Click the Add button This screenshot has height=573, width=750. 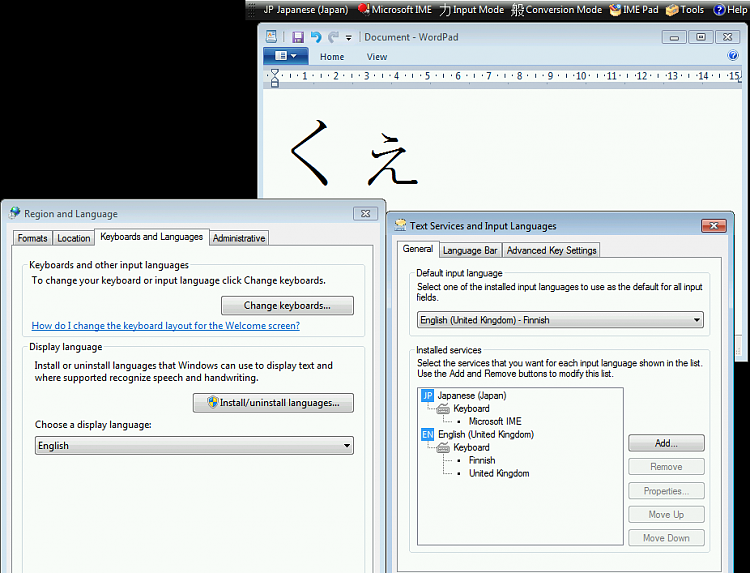pos(666,443)
